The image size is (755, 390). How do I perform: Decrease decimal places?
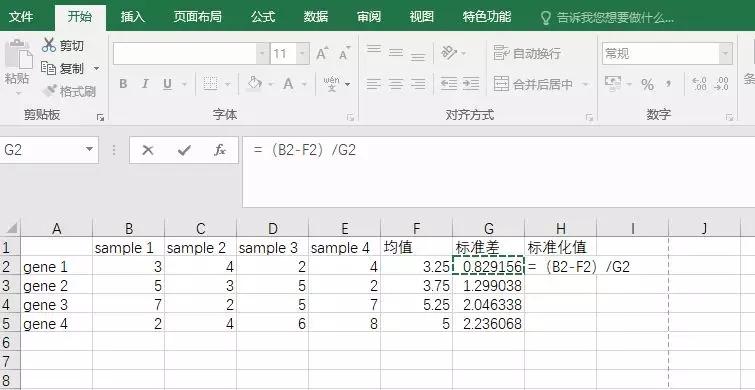(x=721, y=84)
